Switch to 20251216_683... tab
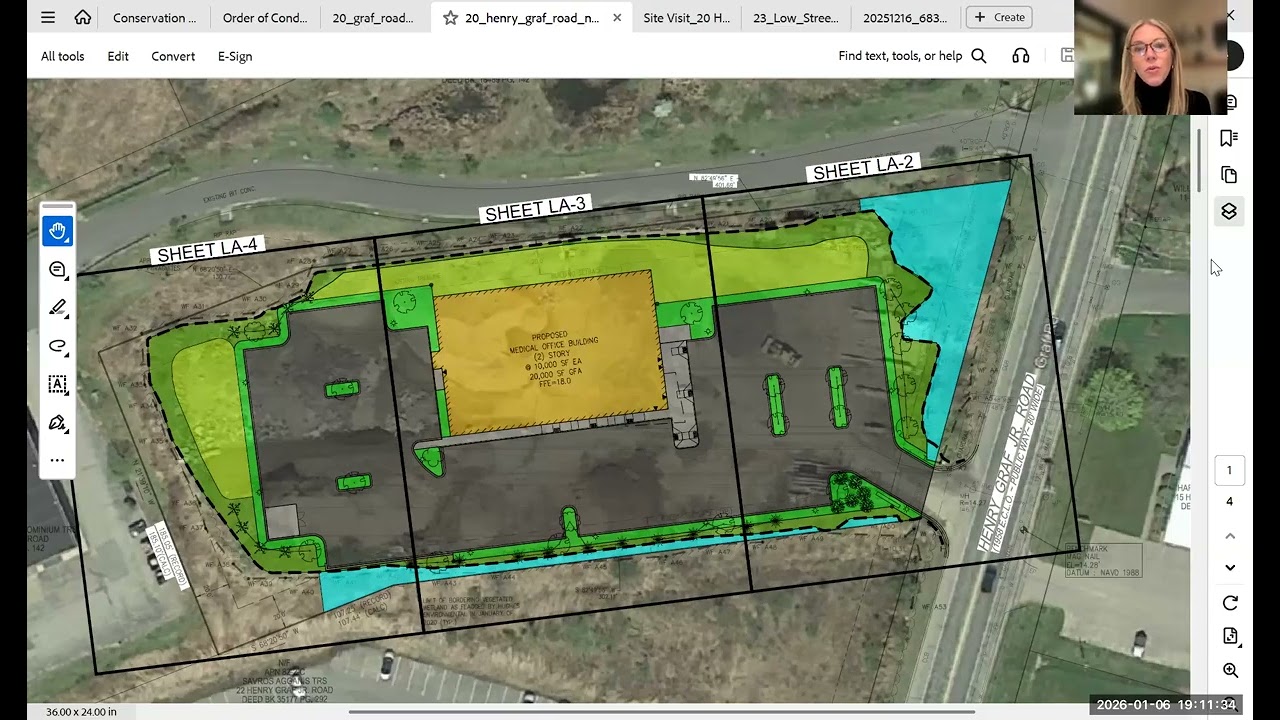Image resolution: width=1280 pixels, height=720 pixels. click(x=905, y=17)
